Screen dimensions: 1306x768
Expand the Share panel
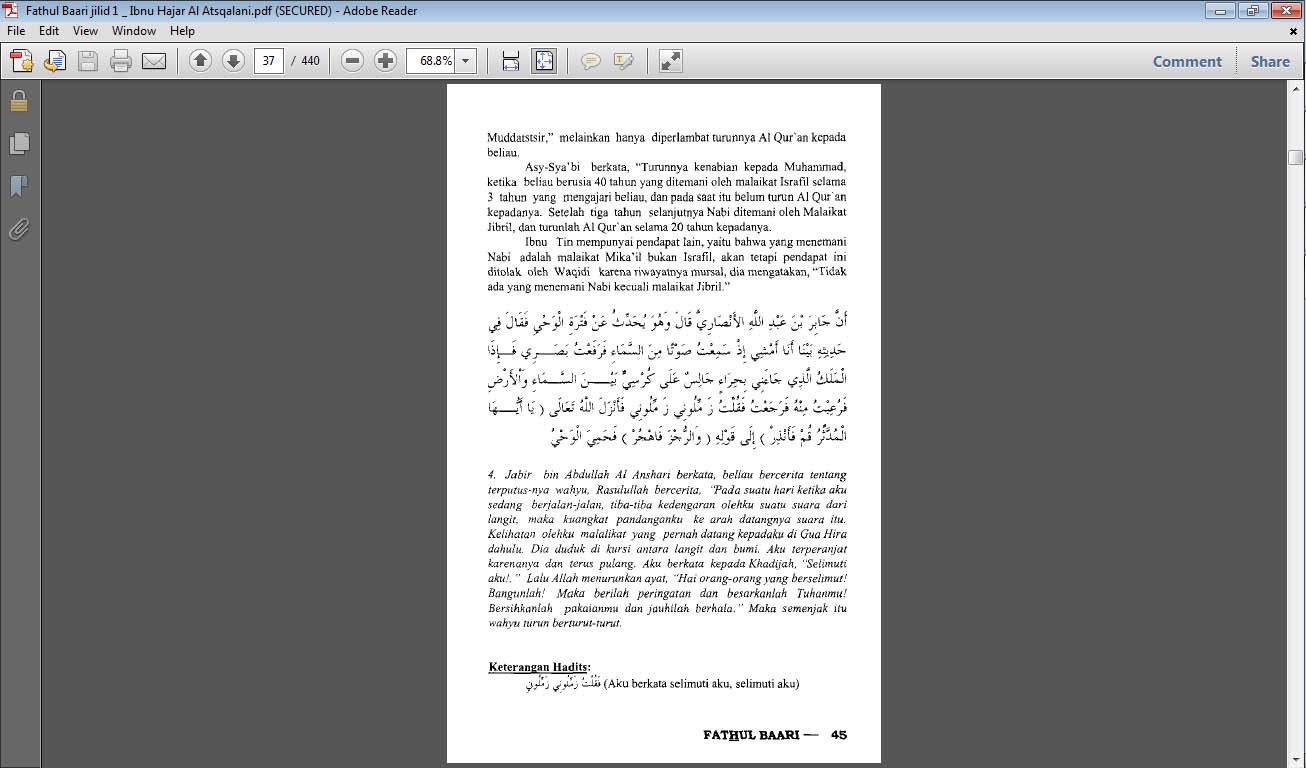coord(1269,61)
